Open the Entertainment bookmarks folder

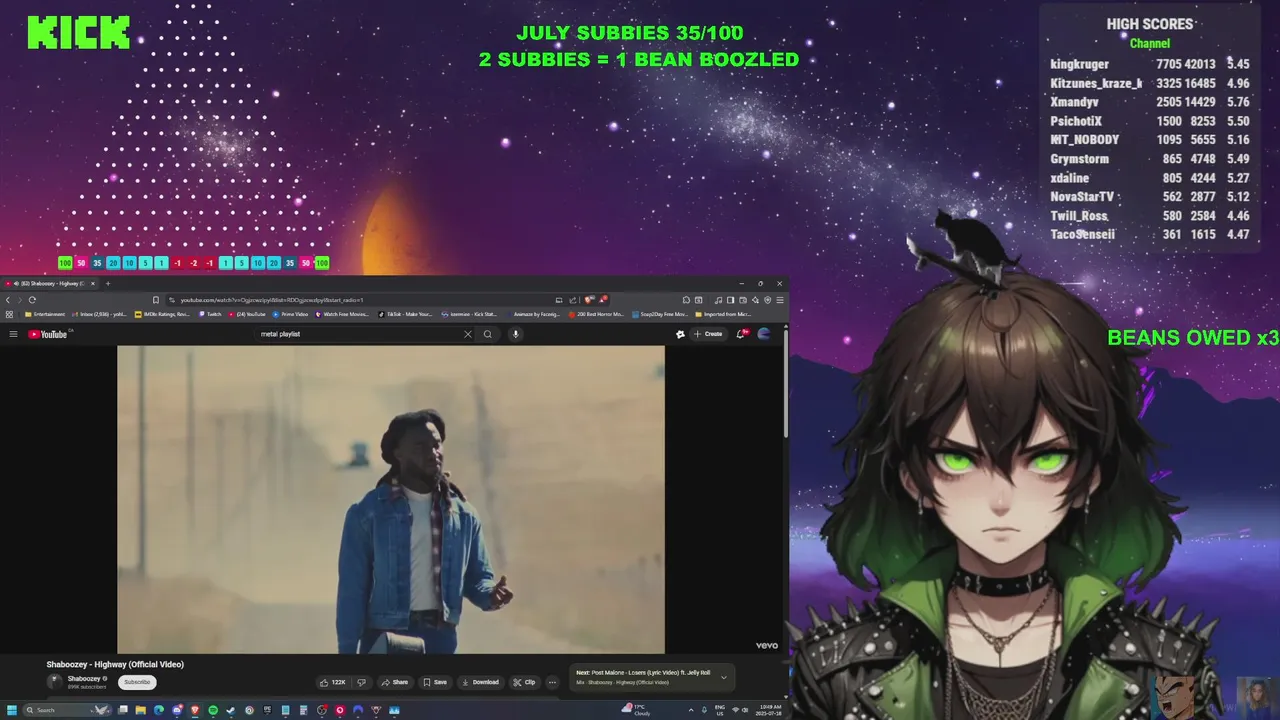pos(45,314)
